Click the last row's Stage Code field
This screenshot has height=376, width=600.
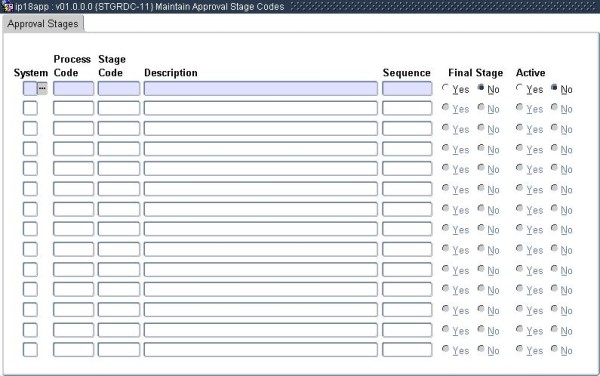pos(119,350)
